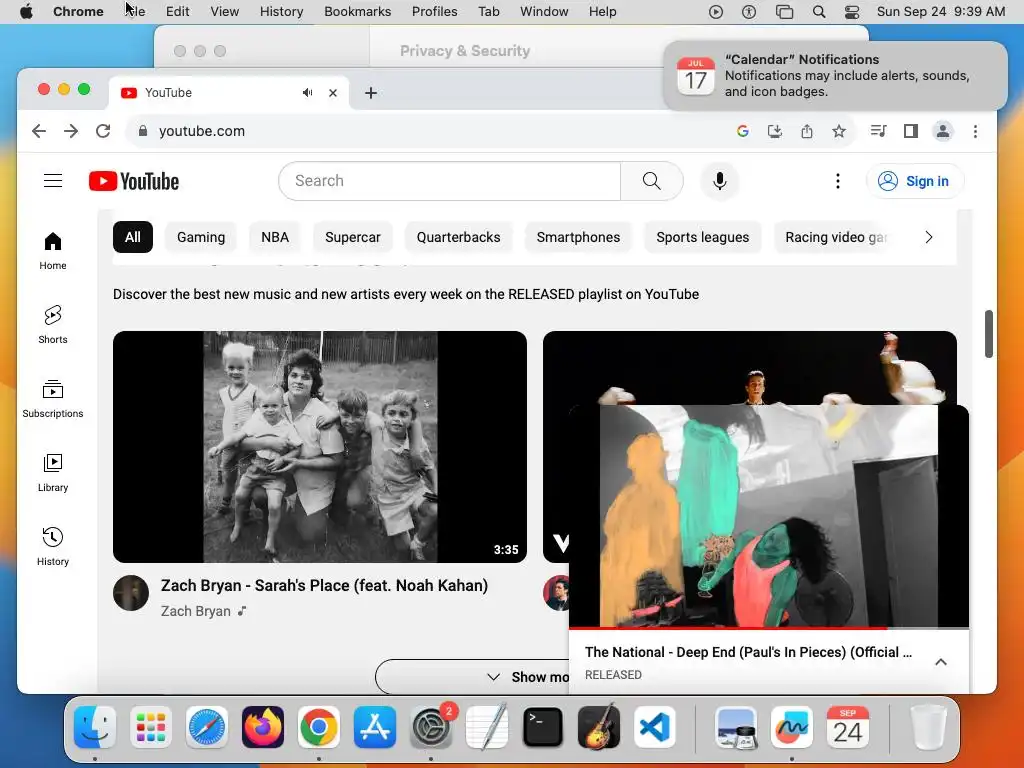Open YouTube settings three-dot menu
The width and height of the screenshot is (1024, 768).
pos(838,181)
